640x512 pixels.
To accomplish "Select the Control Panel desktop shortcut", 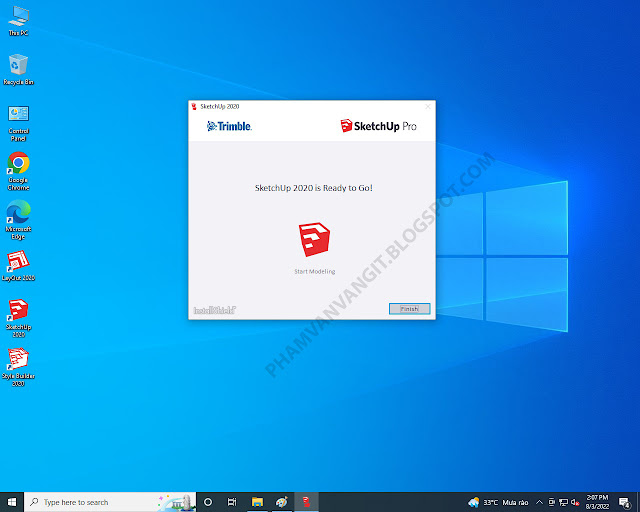I will click(x=18, y=123).
